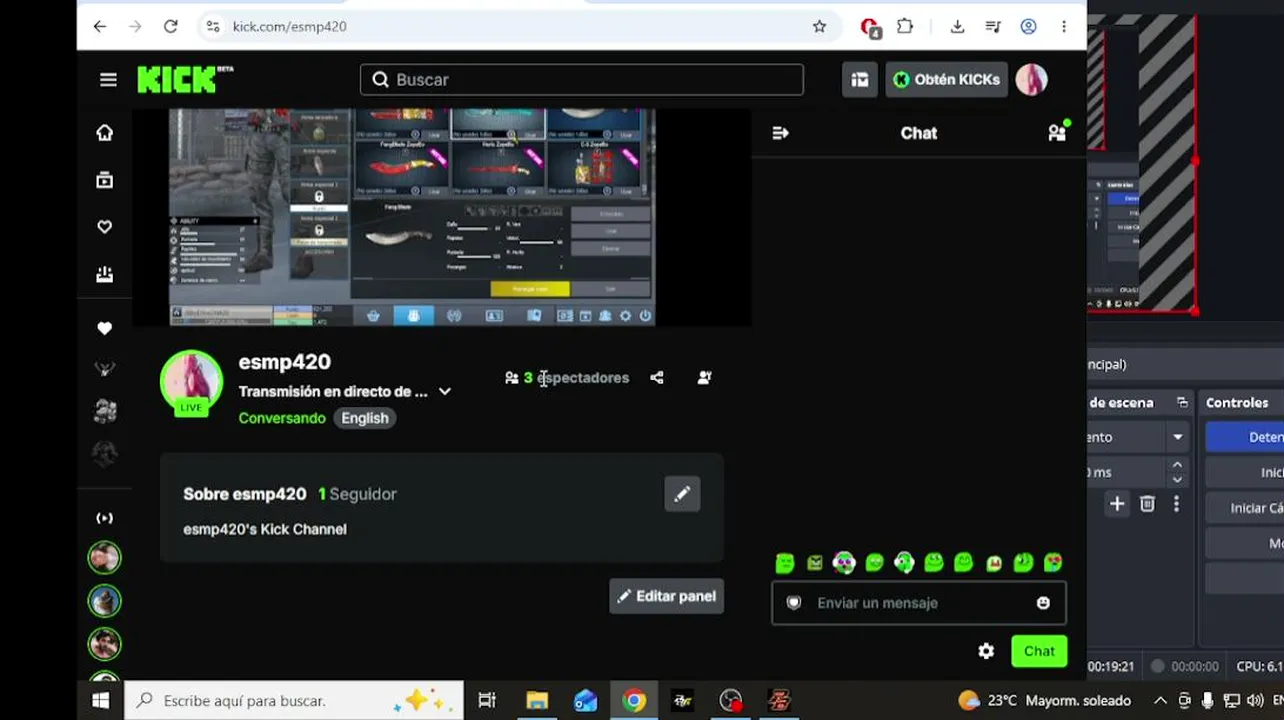This screenshot has height=720, width=1284.
Task: Undock the scene transitions panel in OBS
Action: click(x=1182, y=403)
